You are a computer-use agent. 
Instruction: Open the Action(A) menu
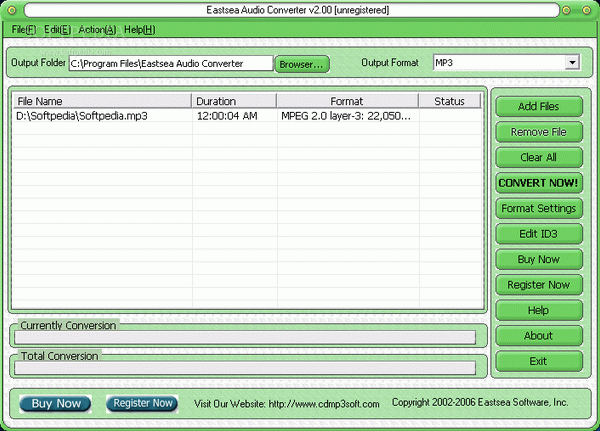pos(97,30)
